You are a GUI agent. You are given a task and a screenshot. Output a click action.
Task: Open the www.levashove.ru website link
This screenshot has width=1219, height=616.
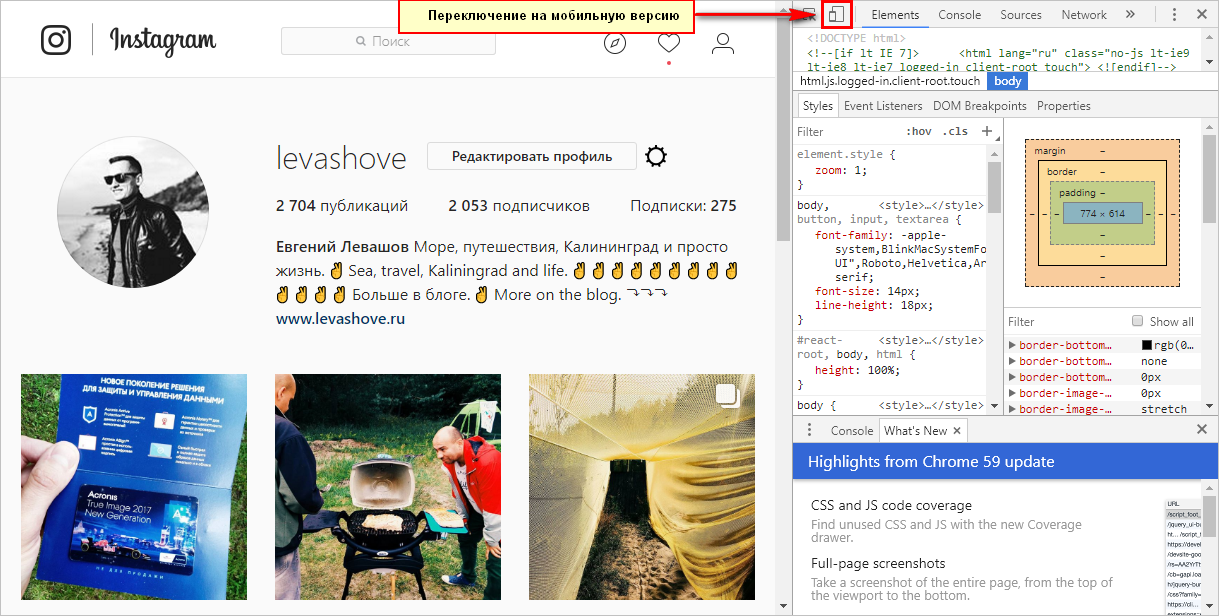point(340,319)
